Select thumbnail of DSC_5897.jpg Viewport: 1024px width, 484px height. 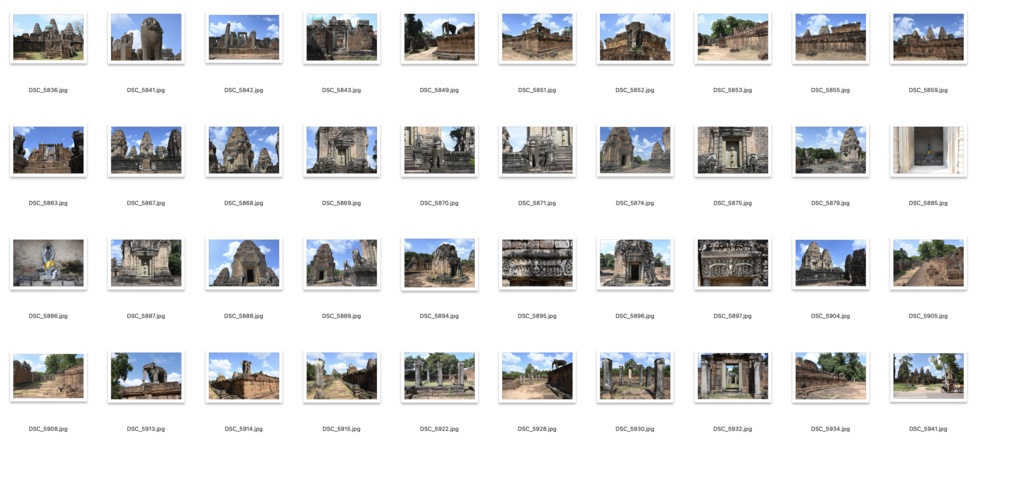pyautogui.click(x=733, y=263)
